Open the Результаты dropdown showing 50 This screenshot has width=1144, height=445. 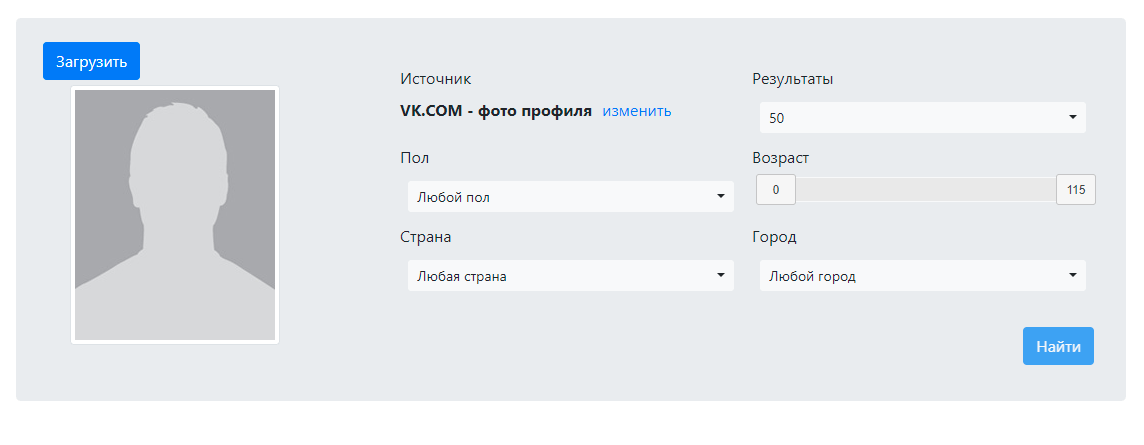point(921,117)
